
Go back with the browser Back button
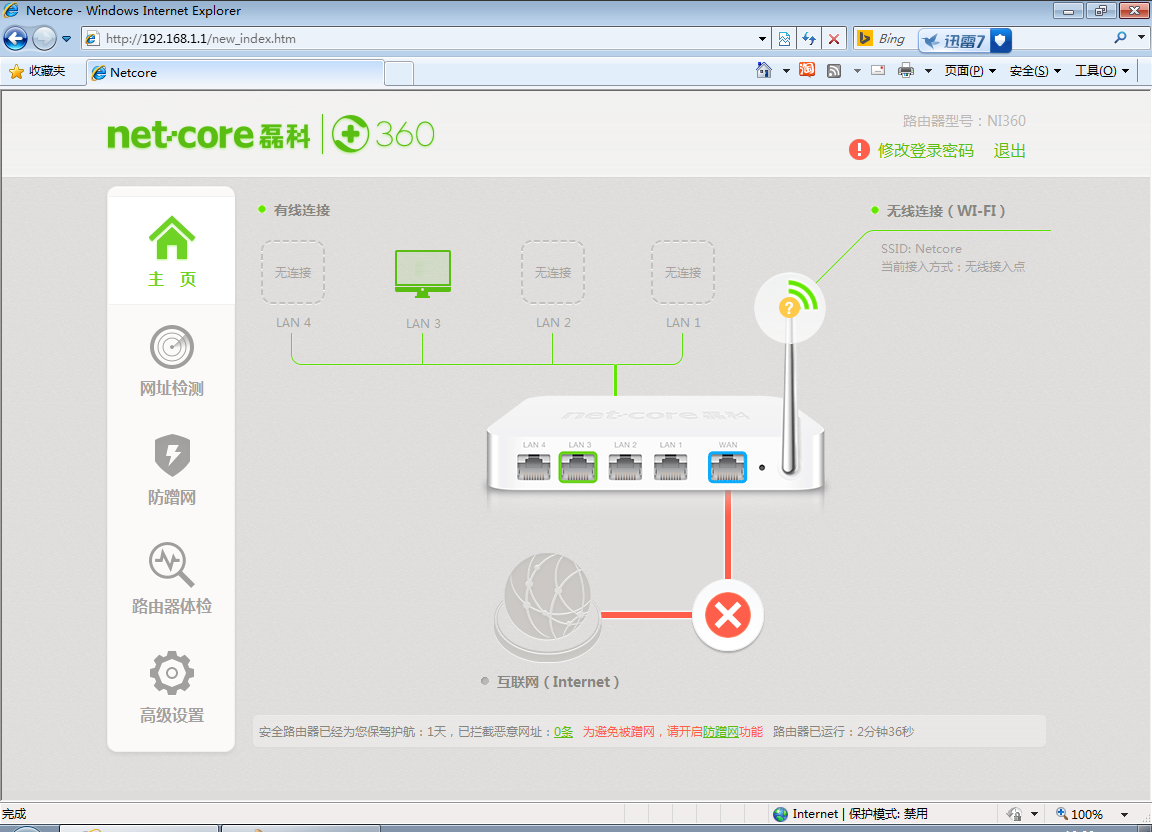pos(15,38)
